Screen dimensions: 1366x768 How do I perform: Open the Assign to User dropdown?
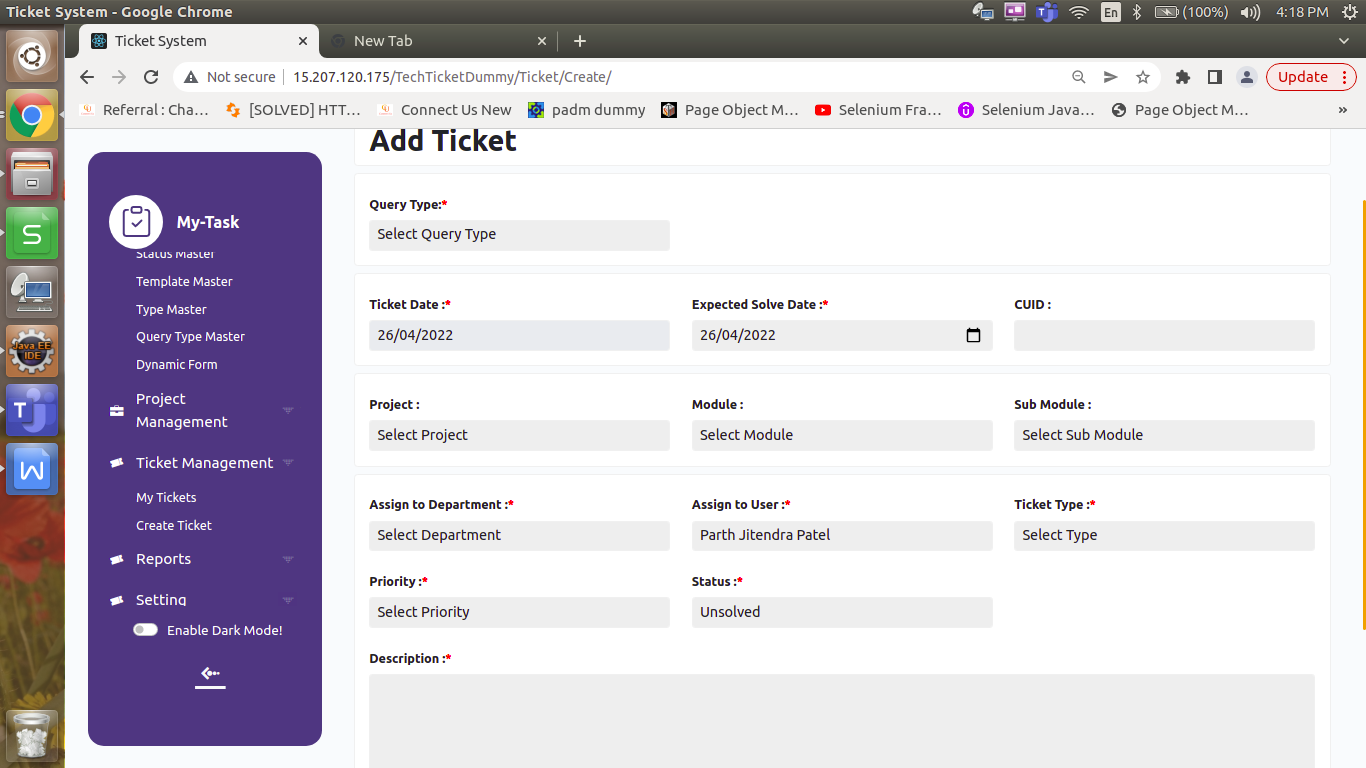[x=842, y=535]
